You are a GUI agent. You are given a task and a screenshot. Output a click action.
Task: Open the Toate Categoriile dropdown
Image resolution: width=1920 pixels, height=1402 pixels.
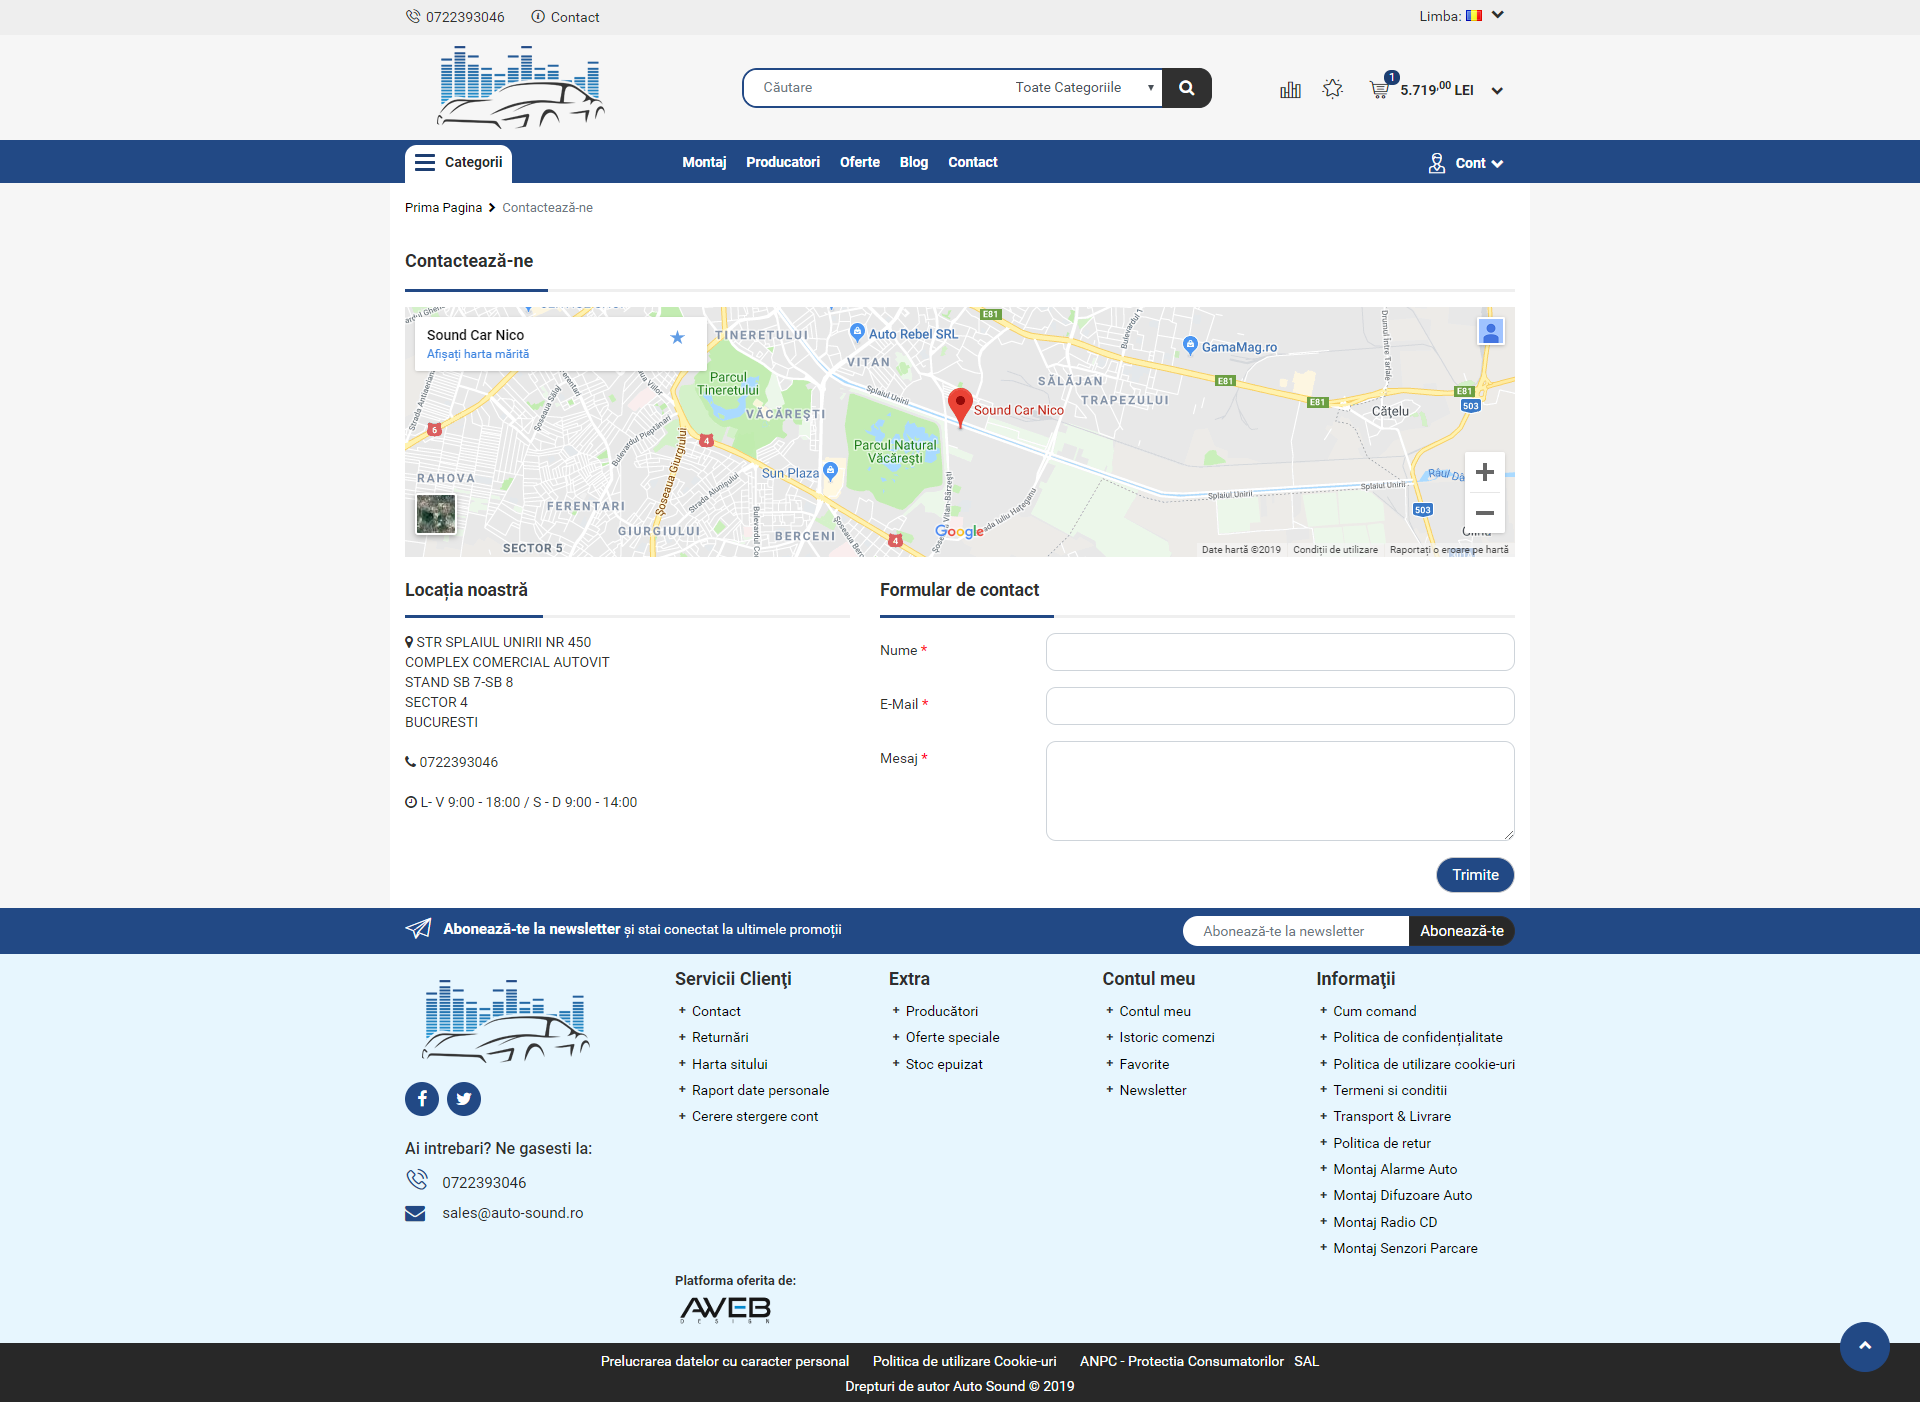(1083, 88)
